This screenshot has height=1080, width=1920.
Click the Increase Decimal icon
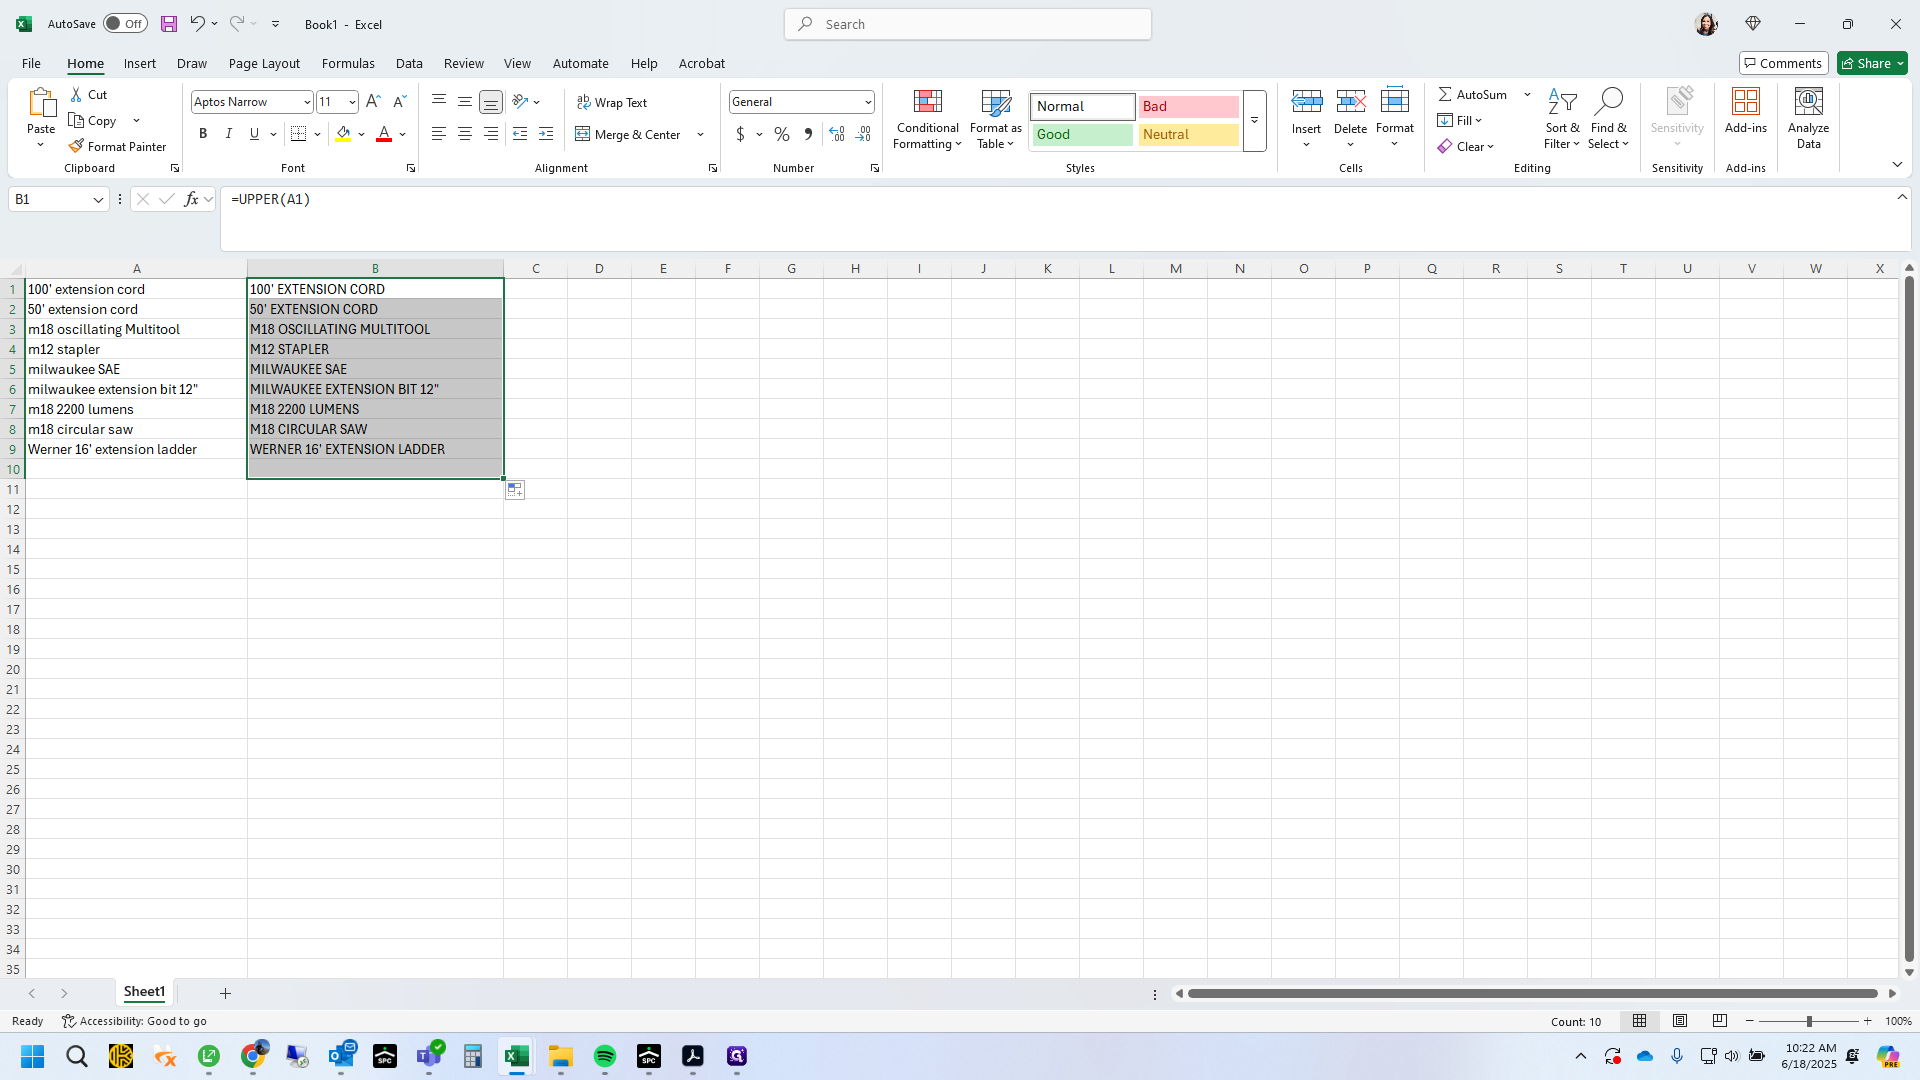click(x=837, y=134)
